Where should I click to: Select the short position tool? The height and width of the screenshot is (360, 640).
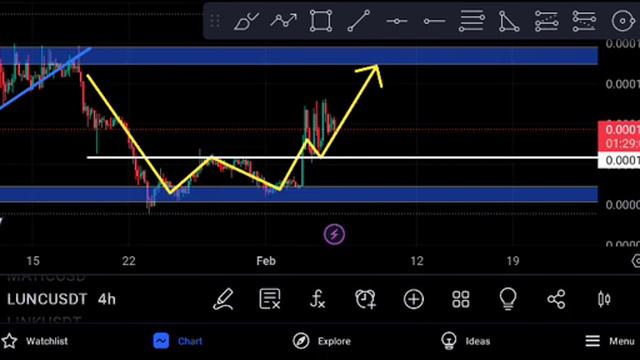[x=584, y=21]
